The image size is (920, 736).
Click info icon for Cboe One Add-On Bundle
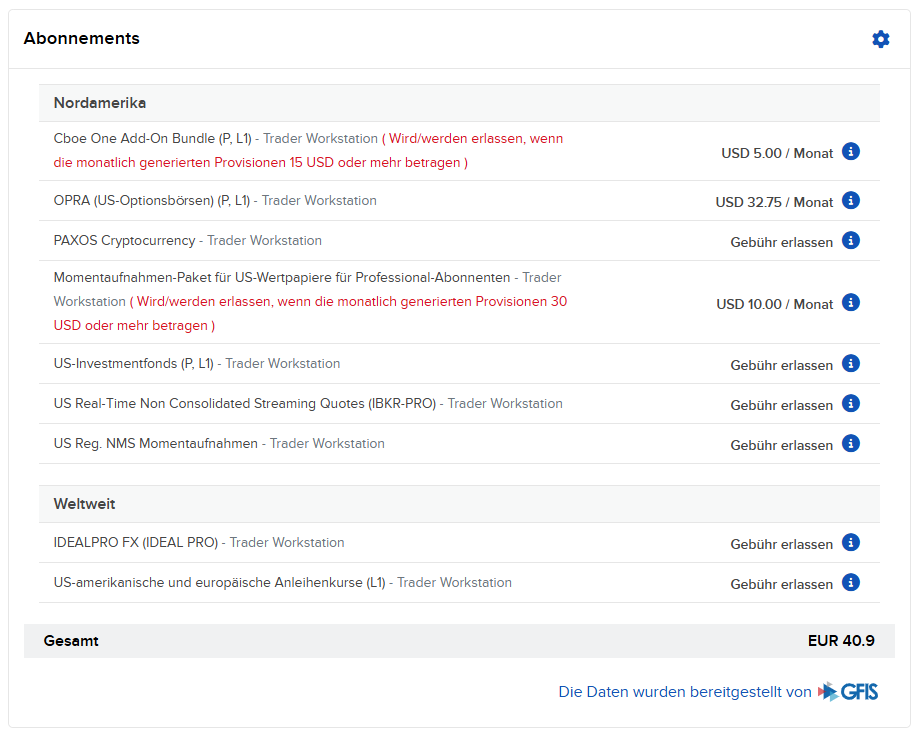pos(851,151)
